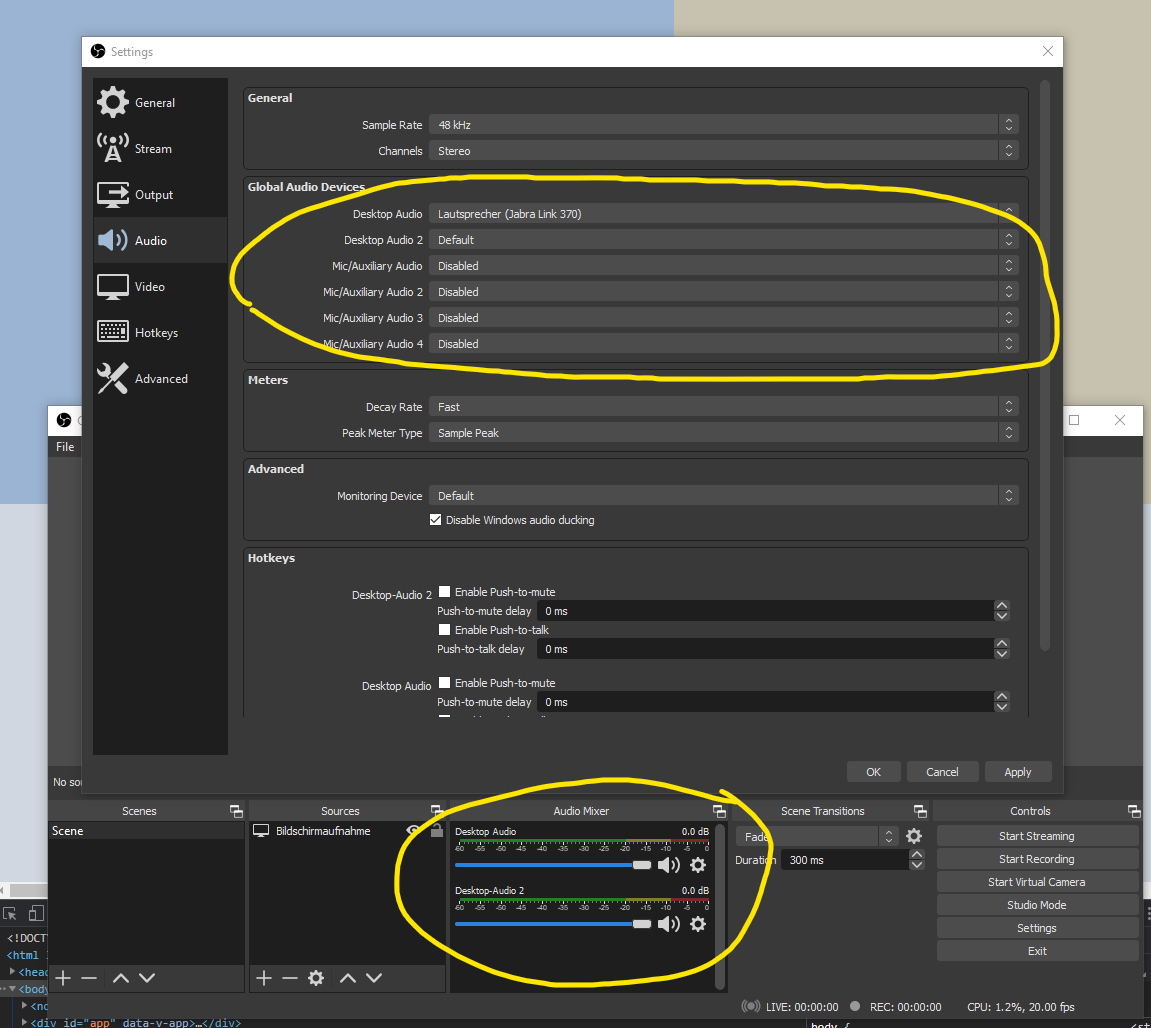The image size is (1151, 1028).
Task: Enable Push-to-mute for Desktop Audio
Action: 444,682
